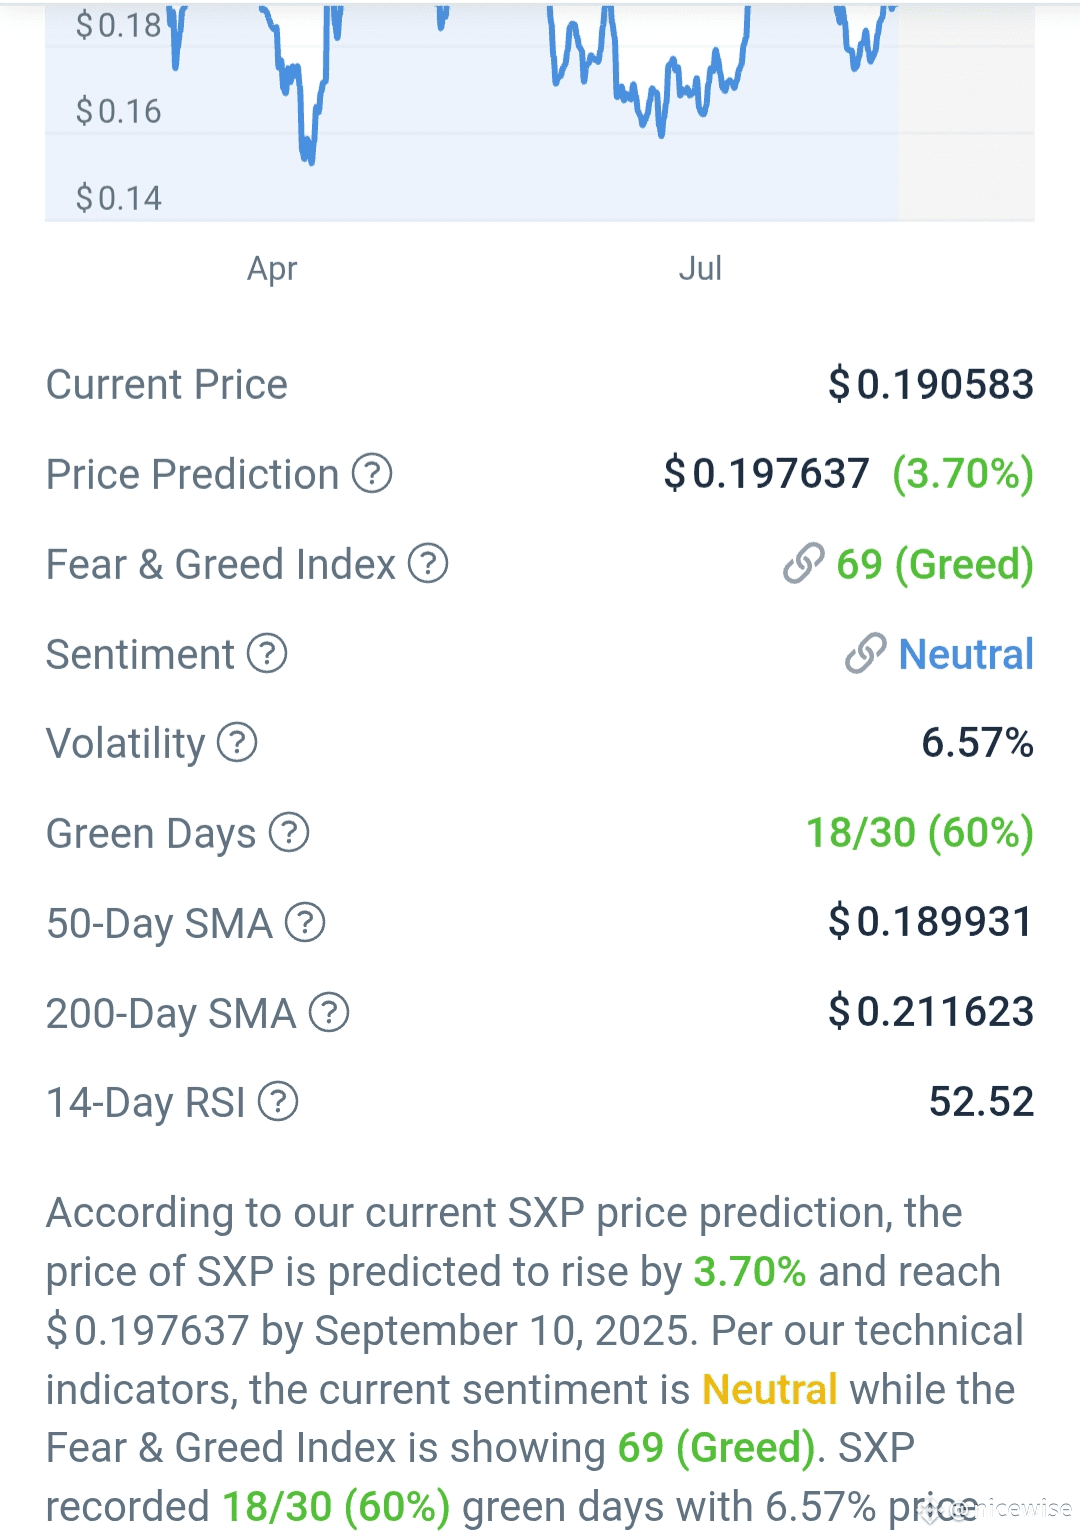Screen dimensions: 1080x1536
Task: Click the Apr marker on chart axis
Action: 272,269
